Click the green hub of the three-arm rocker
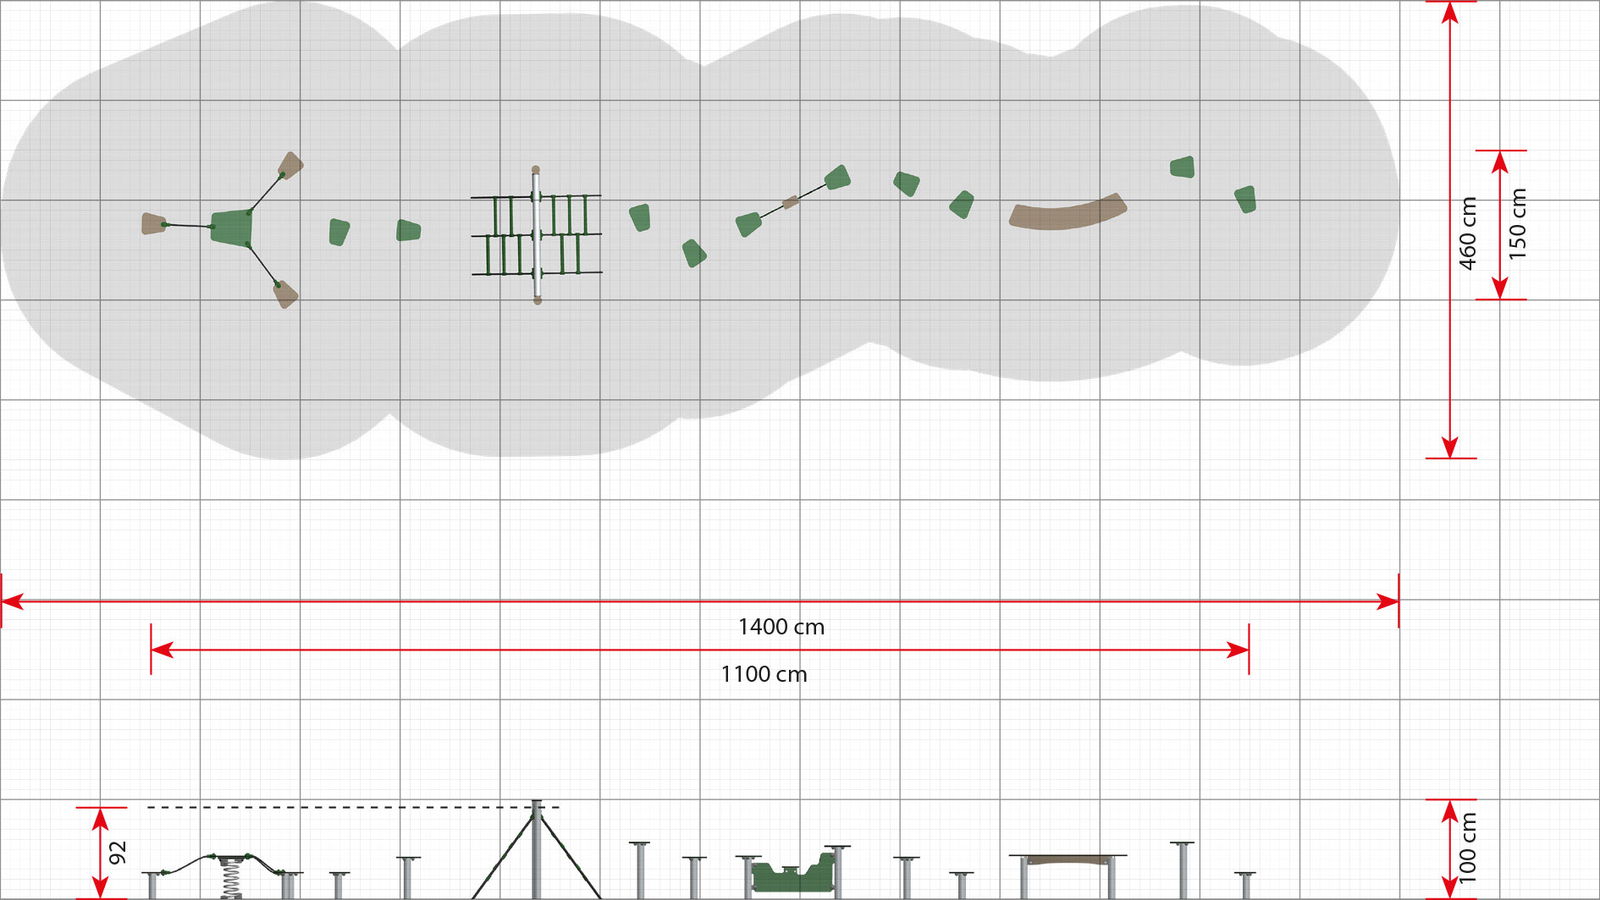1600x900 pixels. (x=231, y=227)
